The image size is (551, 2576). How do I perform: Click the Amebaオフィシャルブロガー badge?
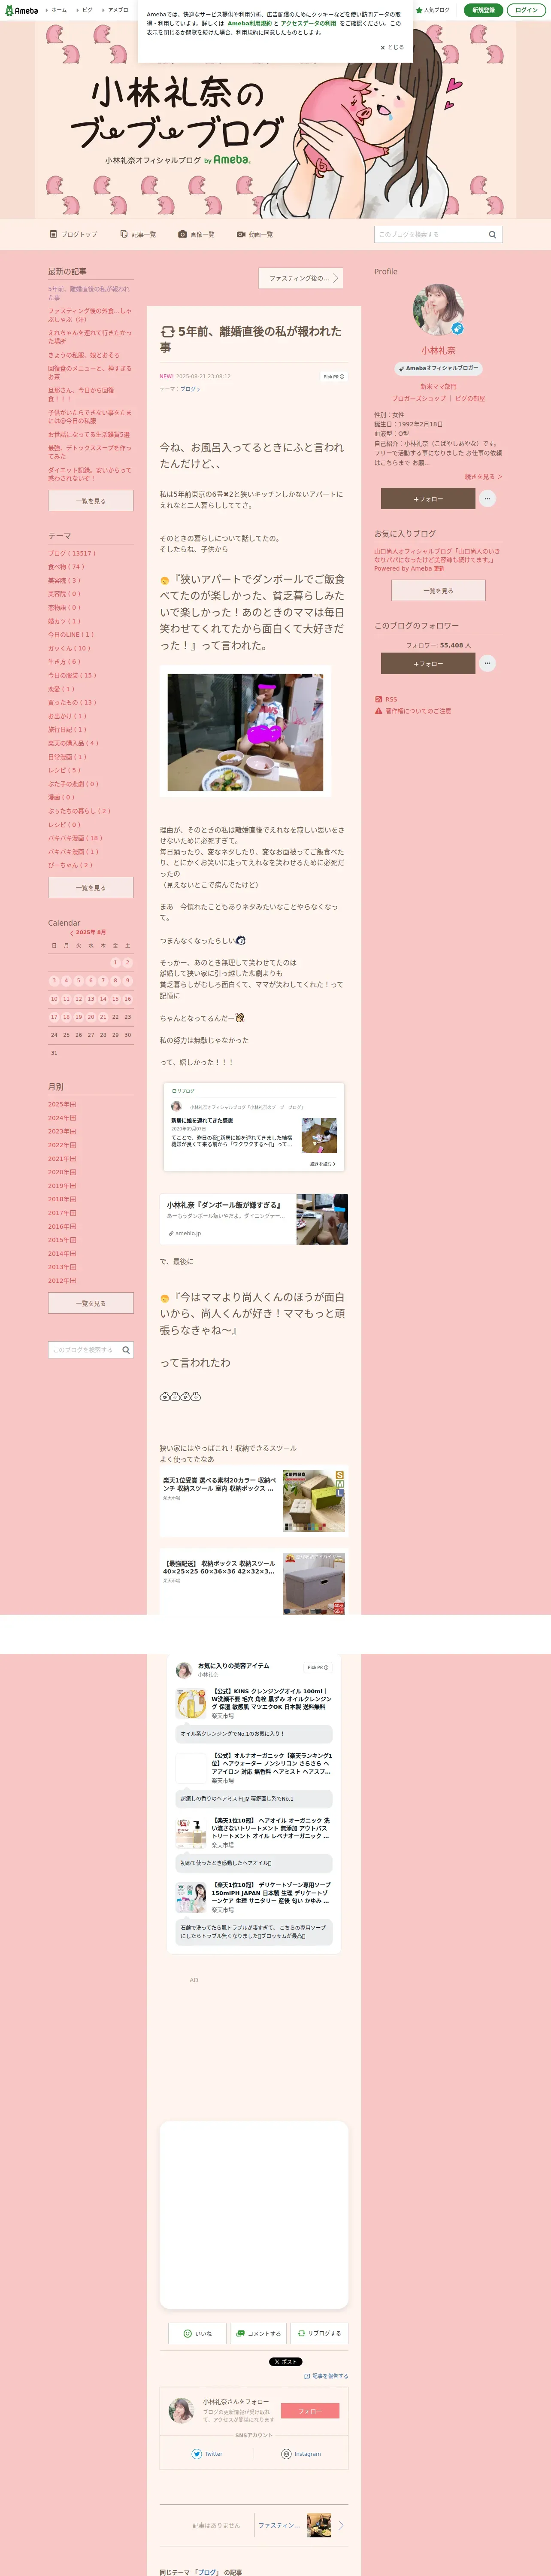[438, 368]
